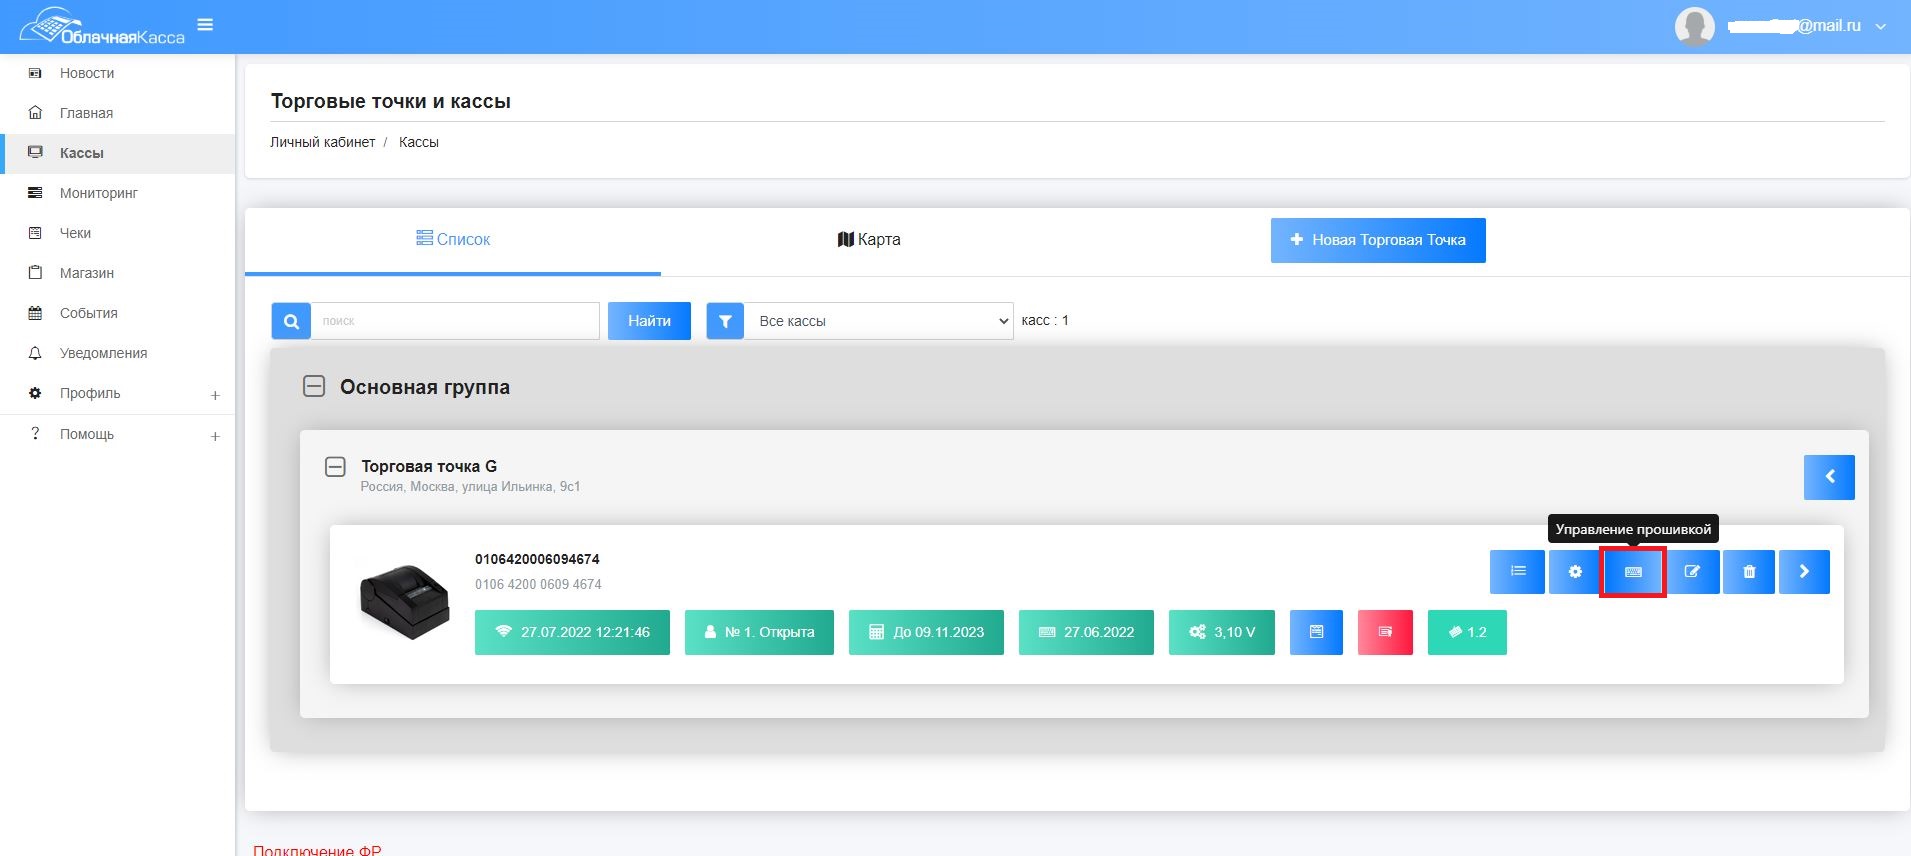Edit the cash register with pencil icon
This screenshot has height=856, width=1911.
pyautogui.click(x=1692, y=572)
